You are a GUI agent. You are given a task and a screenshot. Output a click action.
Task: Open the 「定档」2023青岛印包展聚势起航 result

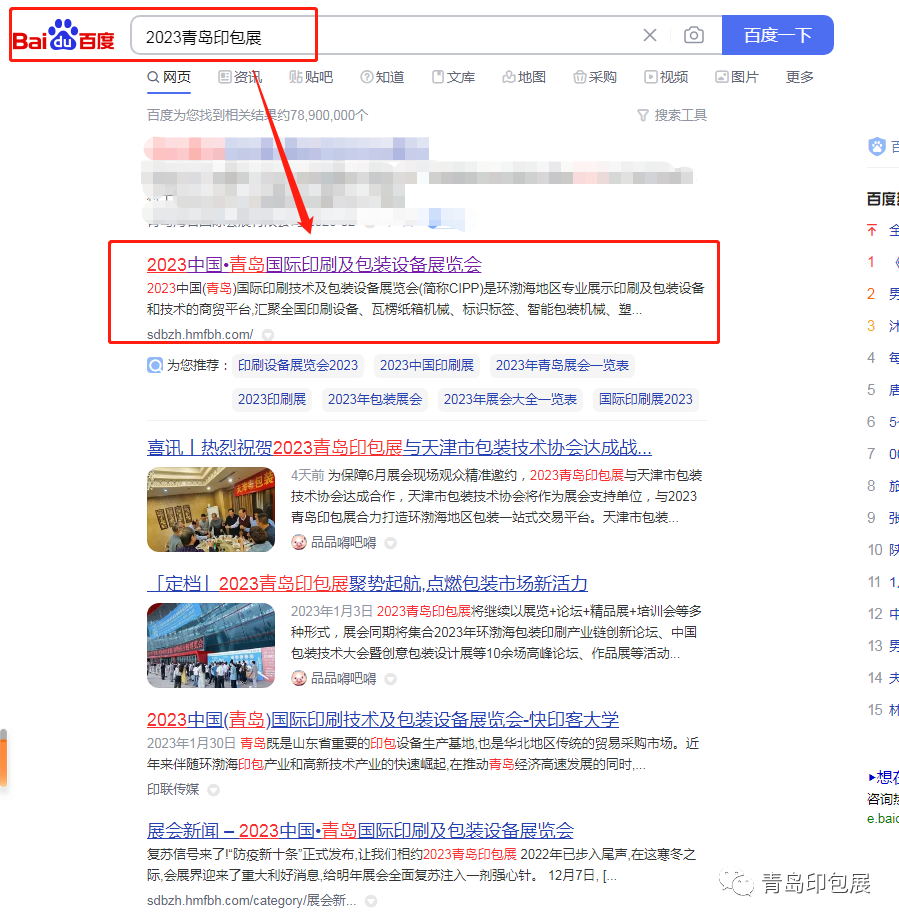click(x=367, y=584)
